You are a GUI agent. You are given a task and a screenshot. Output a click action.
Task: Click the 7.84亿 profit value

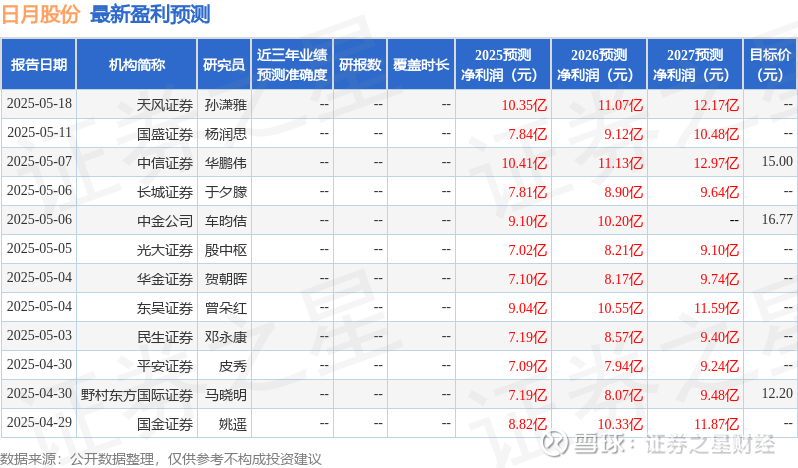[x=527, y=134]
